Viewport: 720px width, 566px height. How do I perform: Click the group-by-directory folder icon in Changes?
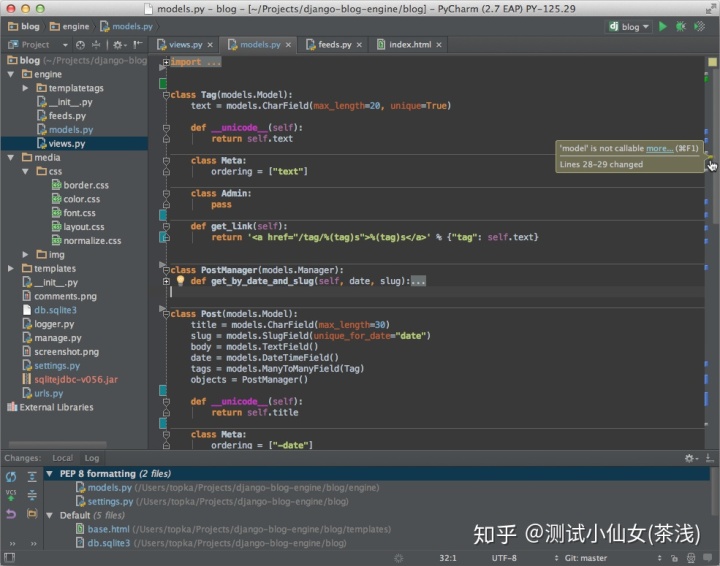pyautogui.click(x=32, y=514)
